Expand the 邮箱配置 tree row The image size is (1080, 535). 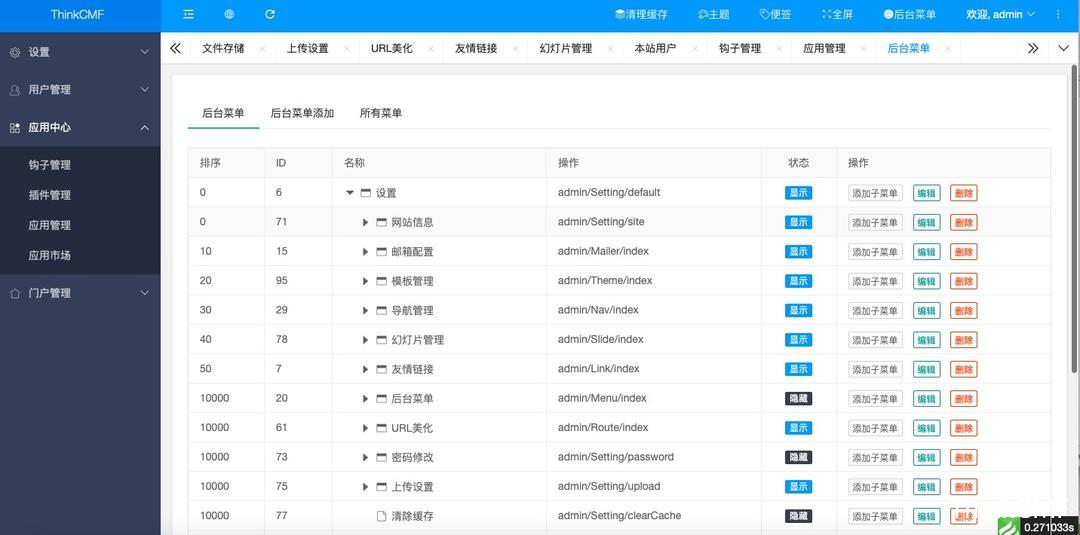click(366, 251)
